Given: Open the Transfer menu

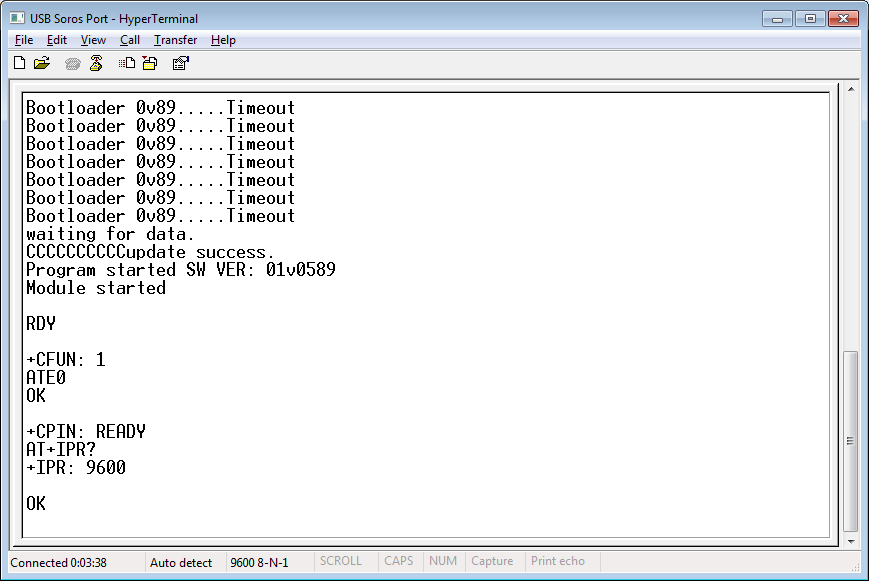Looking at the screenshot, I should coord(175,40).
